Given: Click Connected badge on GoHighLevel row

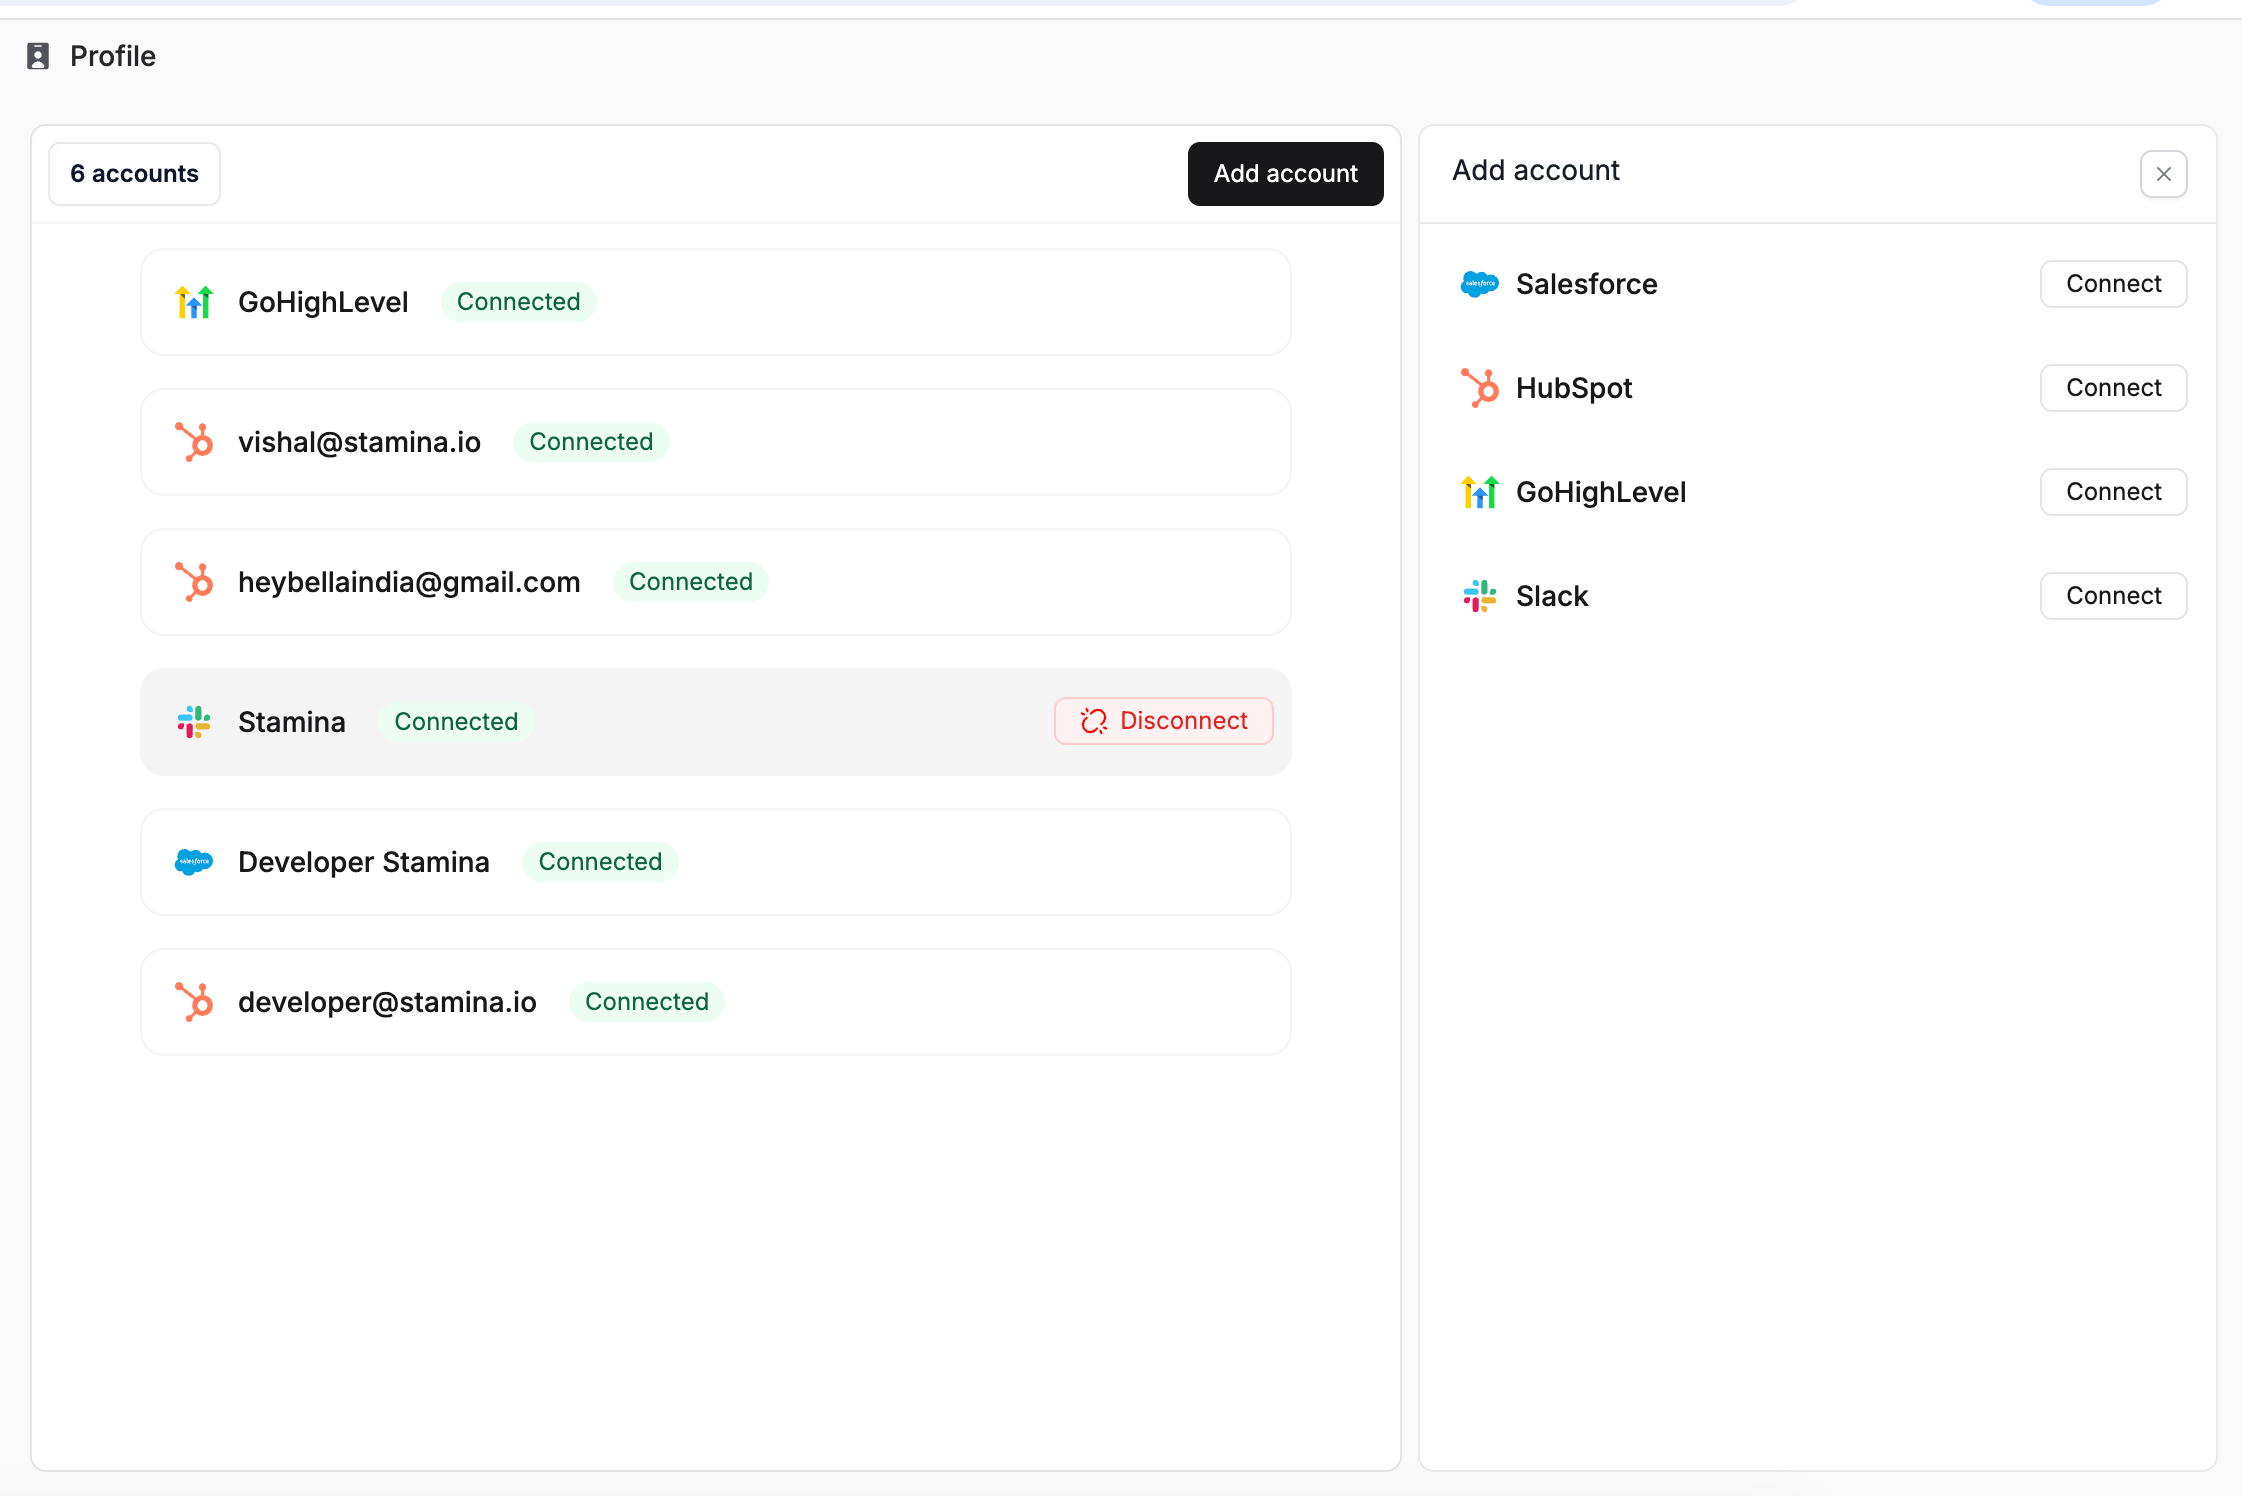Looking at the screenshot, I should pos(519,302).
